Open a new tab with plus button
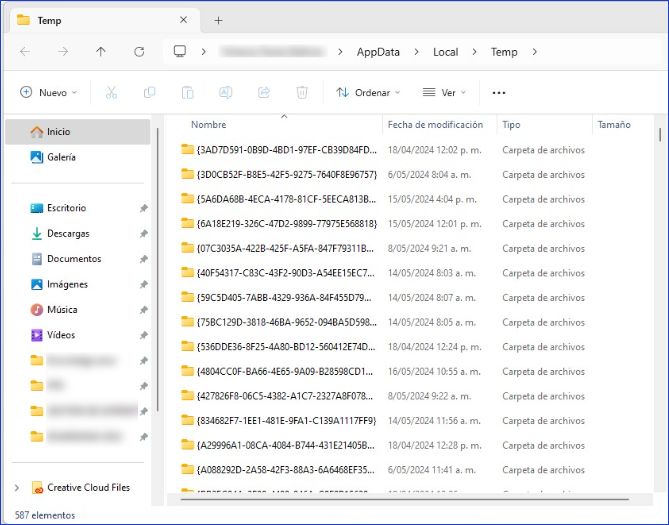 pos(218,20)
